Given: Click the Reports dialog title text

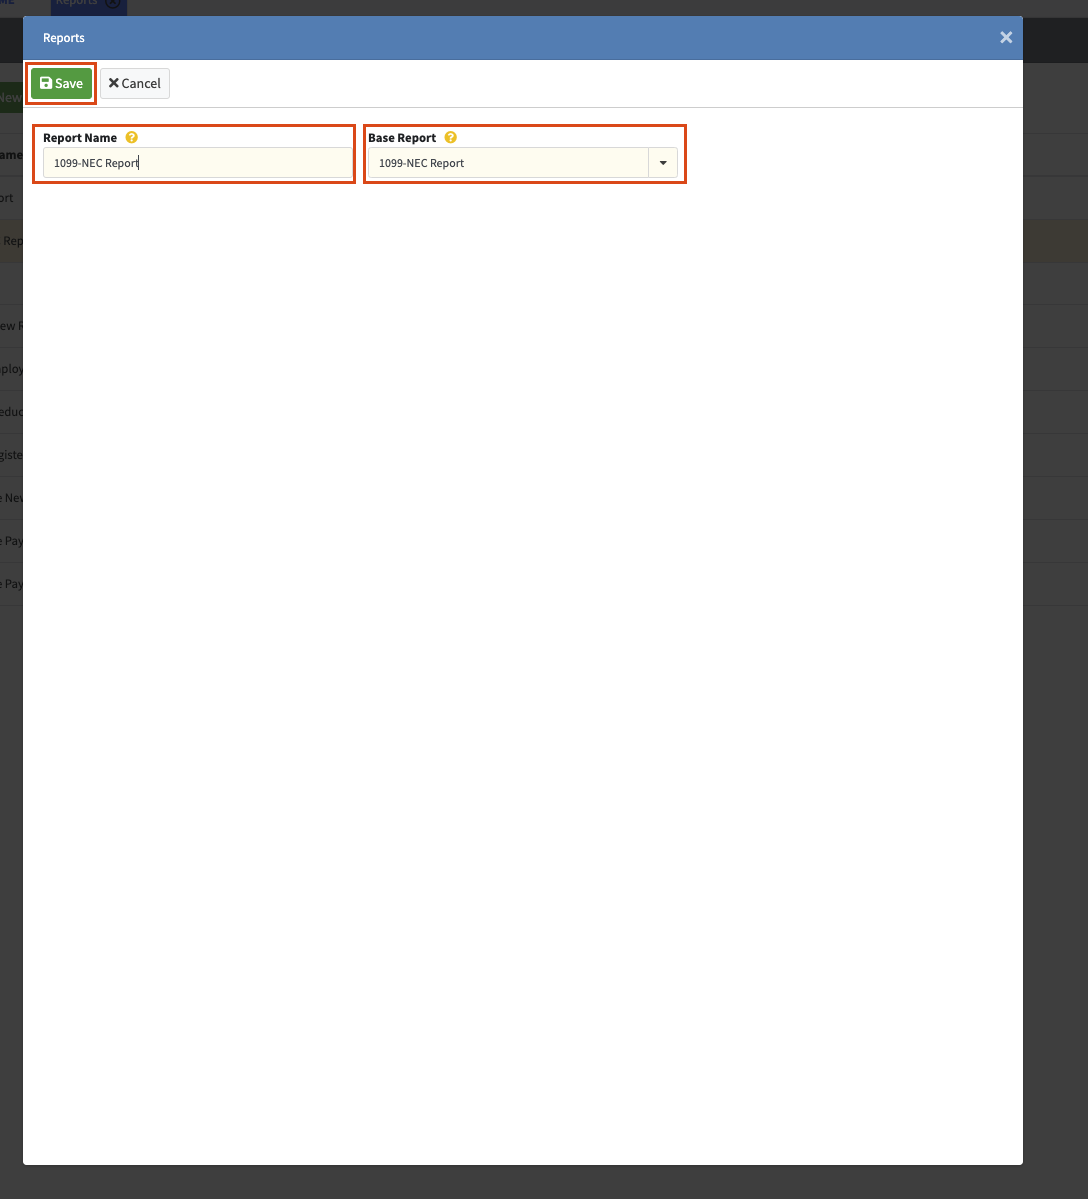Looking at the screenshot, I should [x=63, y=37].
